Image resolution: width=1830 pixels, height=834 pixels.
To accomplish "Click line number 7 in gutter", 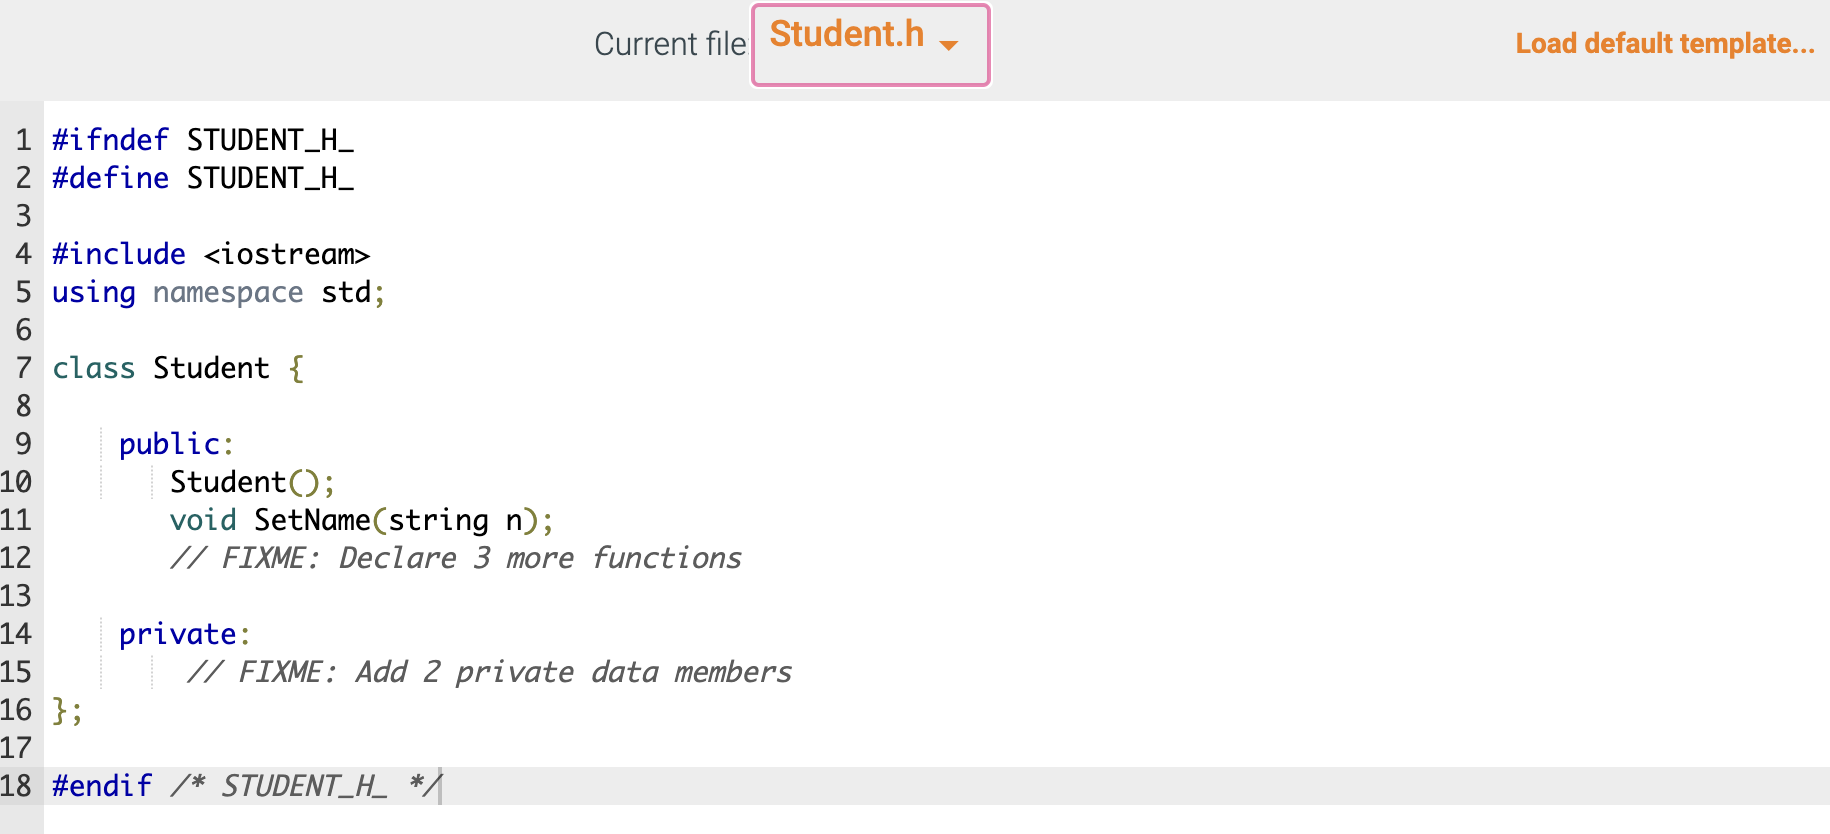I will [x=24, y=368].
